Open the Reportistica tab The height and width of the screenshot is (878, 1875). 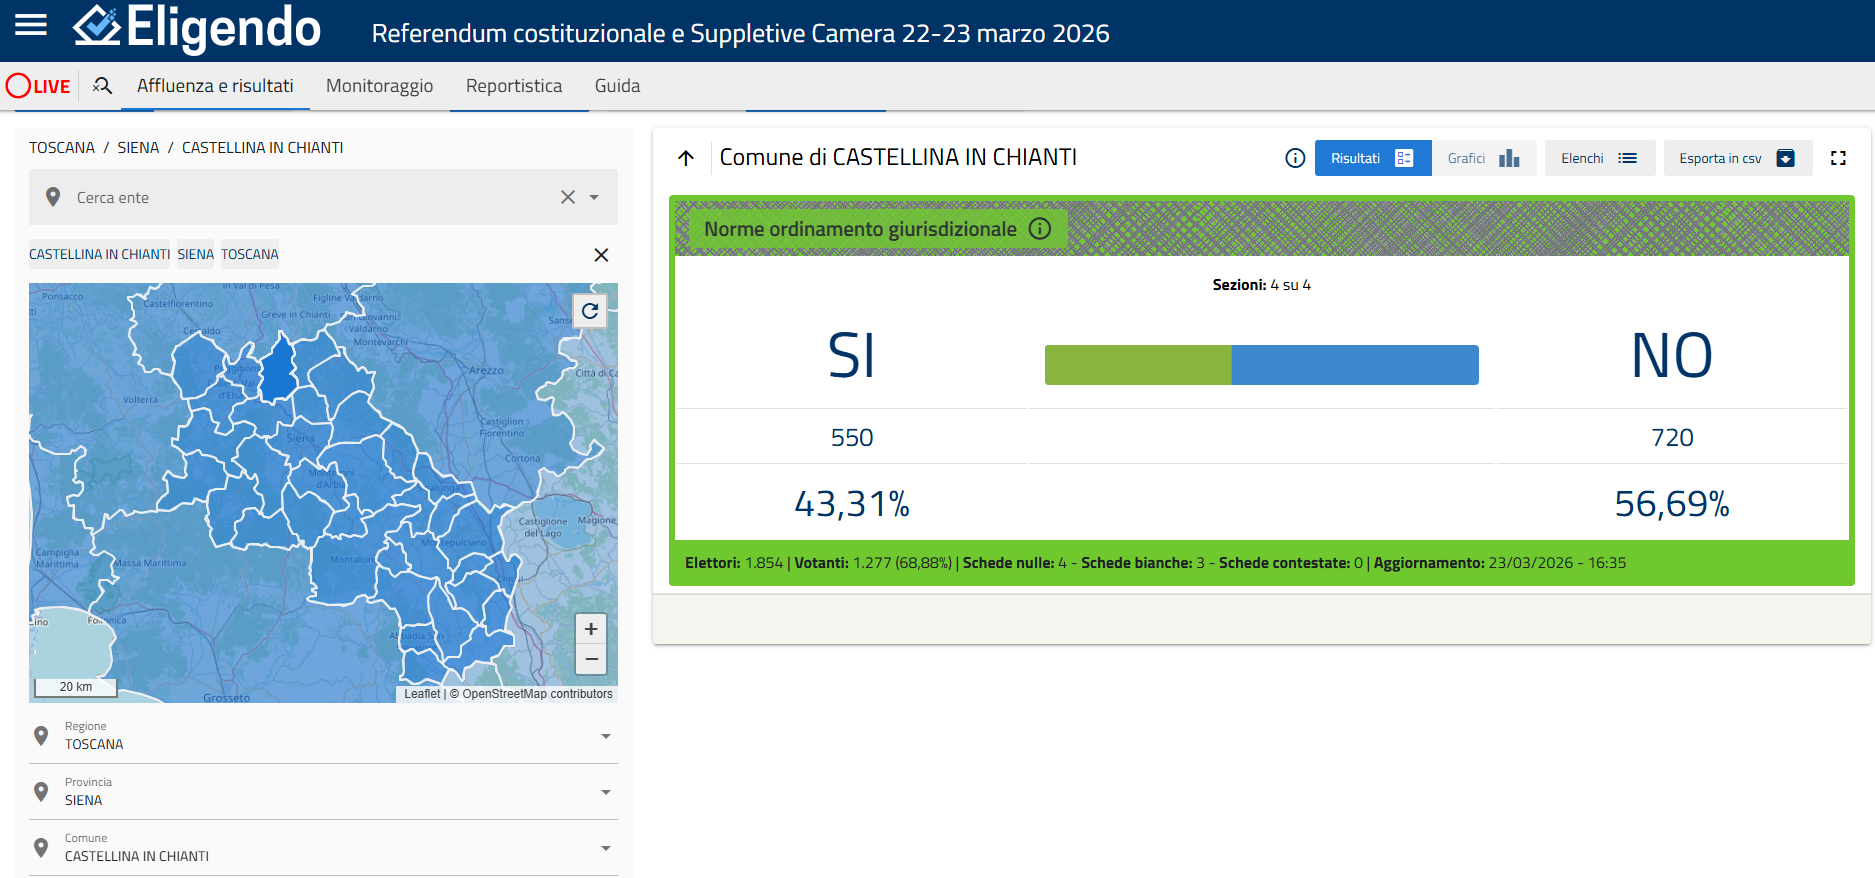(513, 86)
